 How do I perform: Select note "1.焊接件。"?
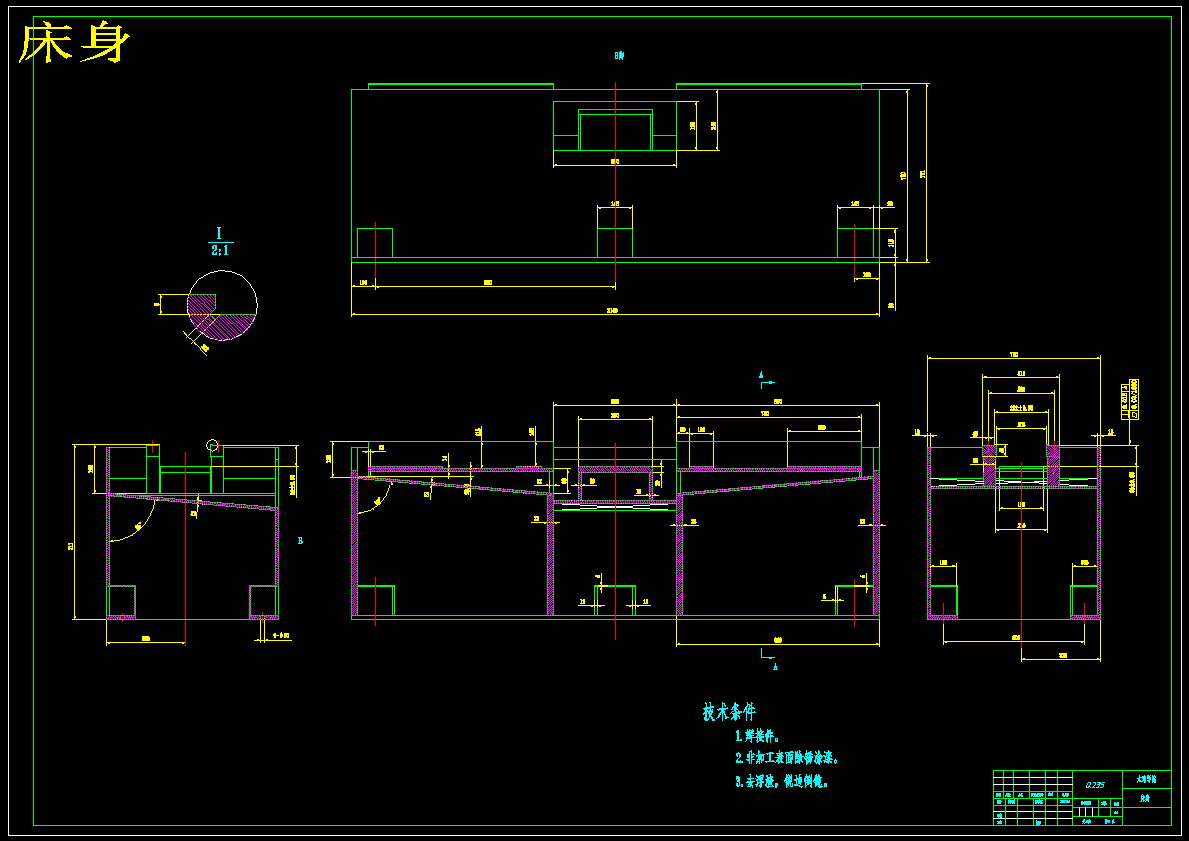757,736
